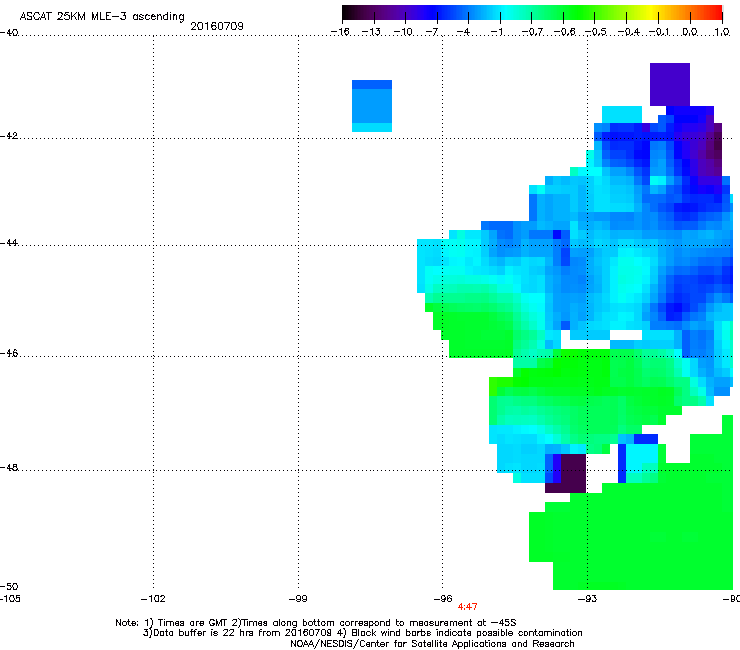Click the "-4" color scale label
The width and height of the screenshot is (740, 650).
(x=463, y=32)
